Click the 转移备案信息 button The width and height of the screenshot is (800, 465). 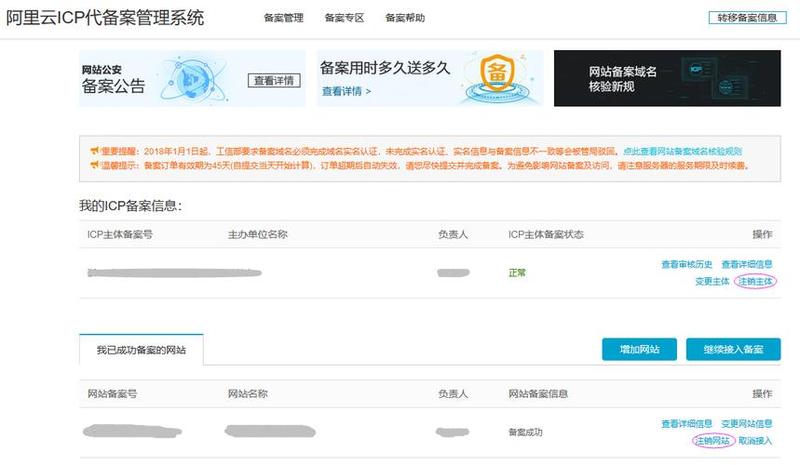[x=747, y=18]
